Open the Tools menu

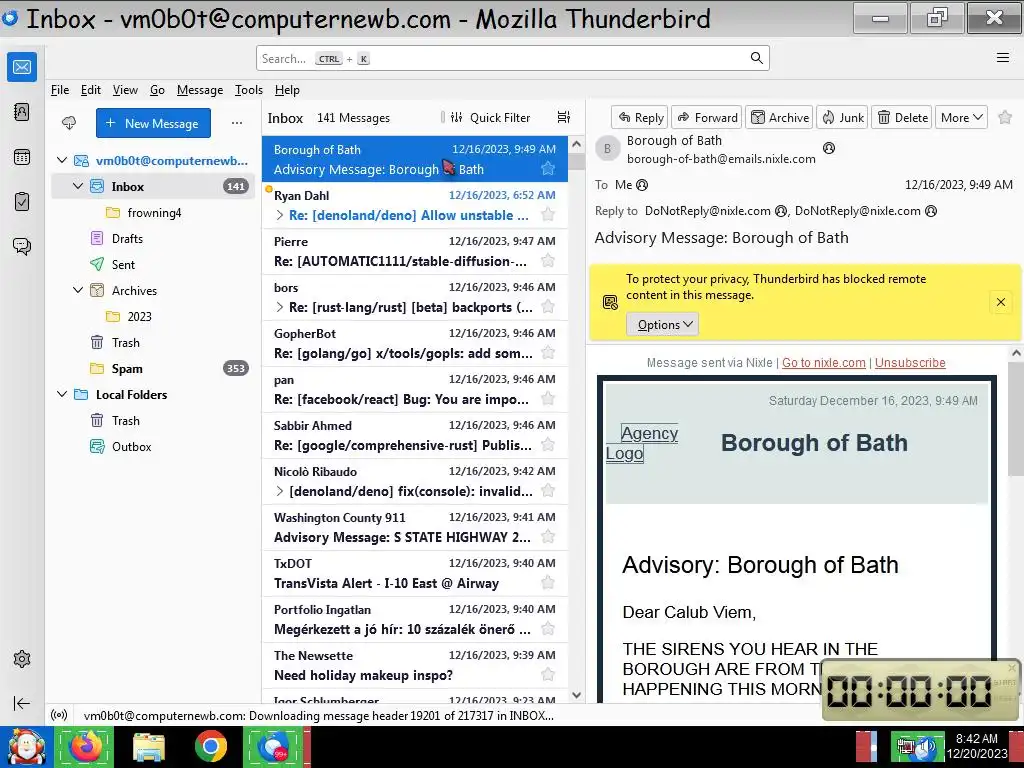(249, 90)
